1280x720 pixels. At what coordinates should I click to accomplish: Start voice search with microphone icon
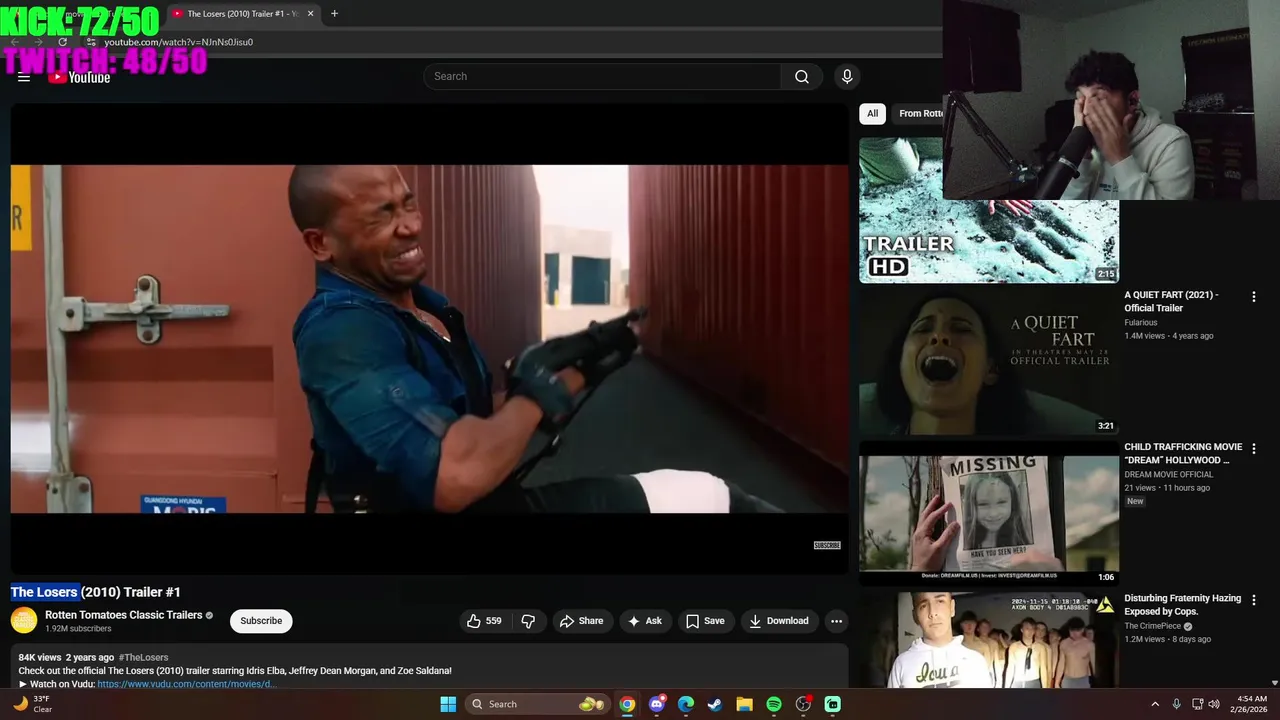click(847, 77)
